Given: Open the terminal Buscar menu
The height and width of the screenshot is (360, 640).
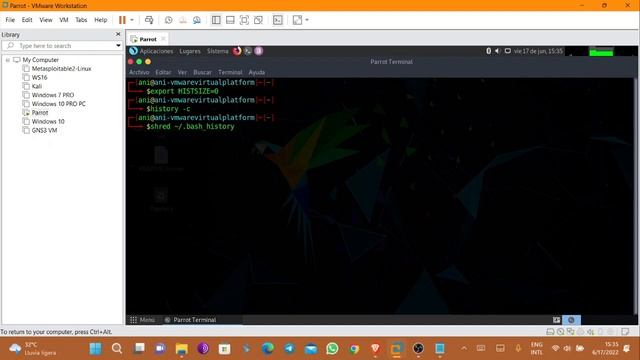Looking at the screenshot, I should pos(202,72).
